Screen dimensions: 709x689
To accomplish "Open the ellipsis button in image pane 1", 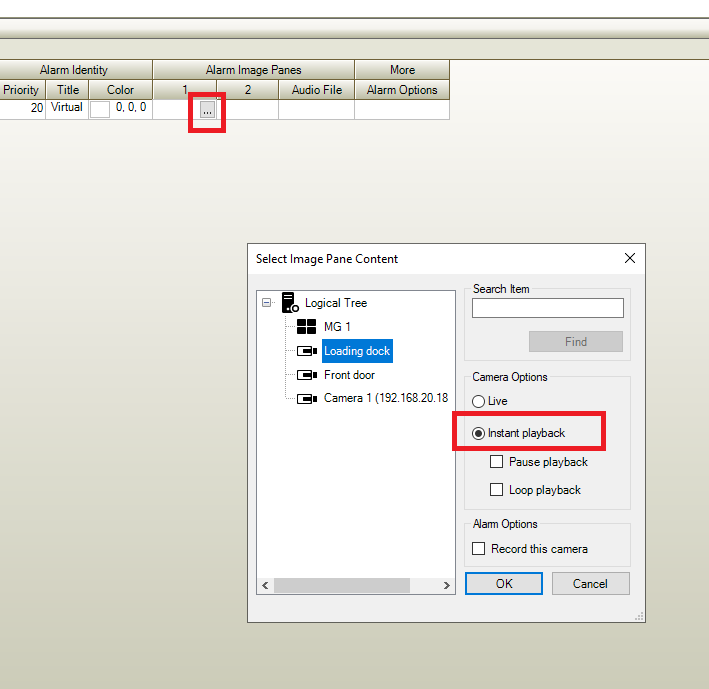I will click(x=206, y=110).
